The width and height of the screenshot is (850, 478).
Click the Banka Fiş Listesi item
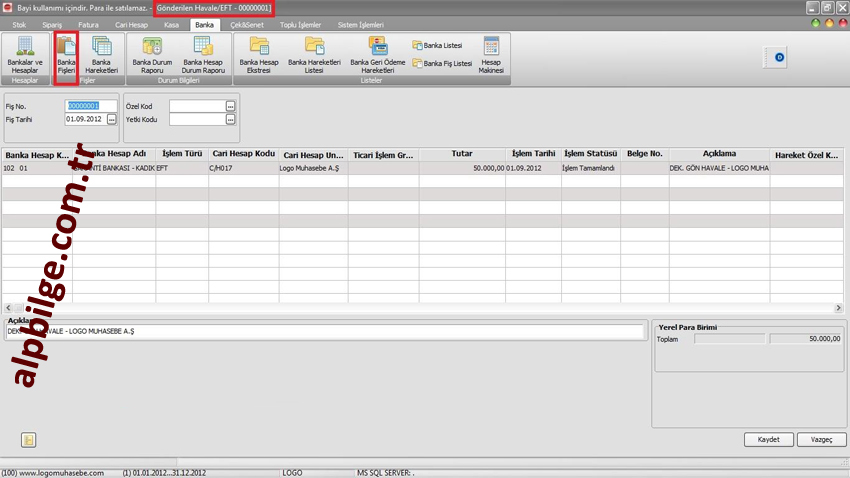(x=442, y=63)
